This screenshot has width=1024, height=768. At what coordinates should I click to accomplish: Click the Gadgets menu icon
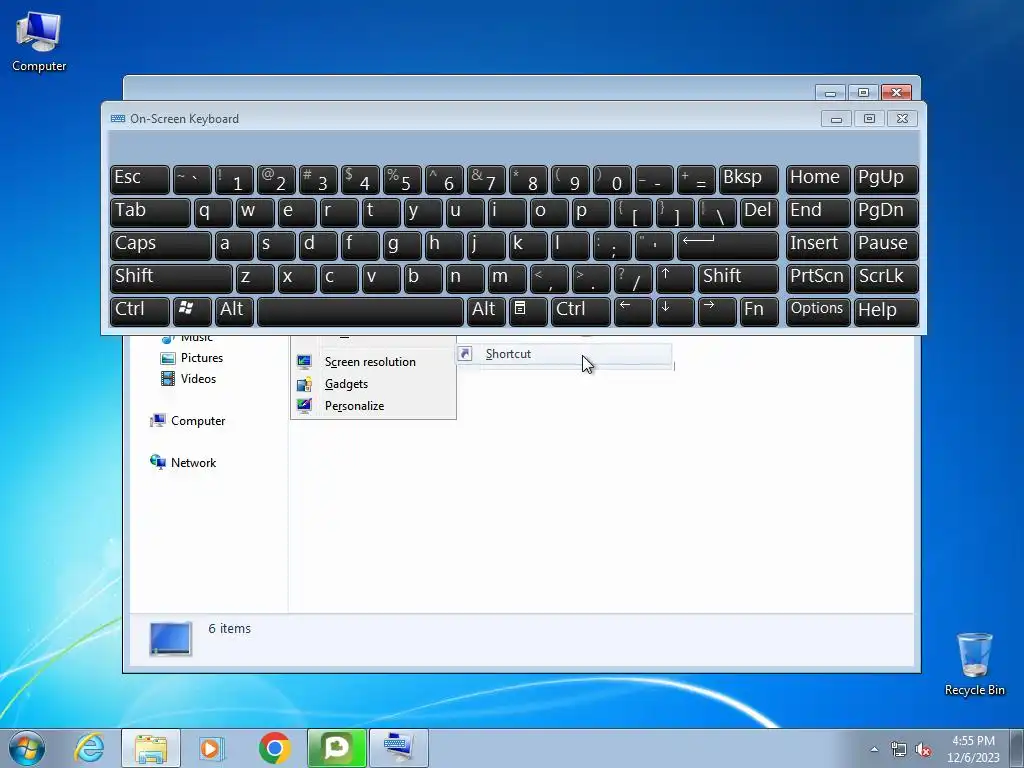coord(304,384)
